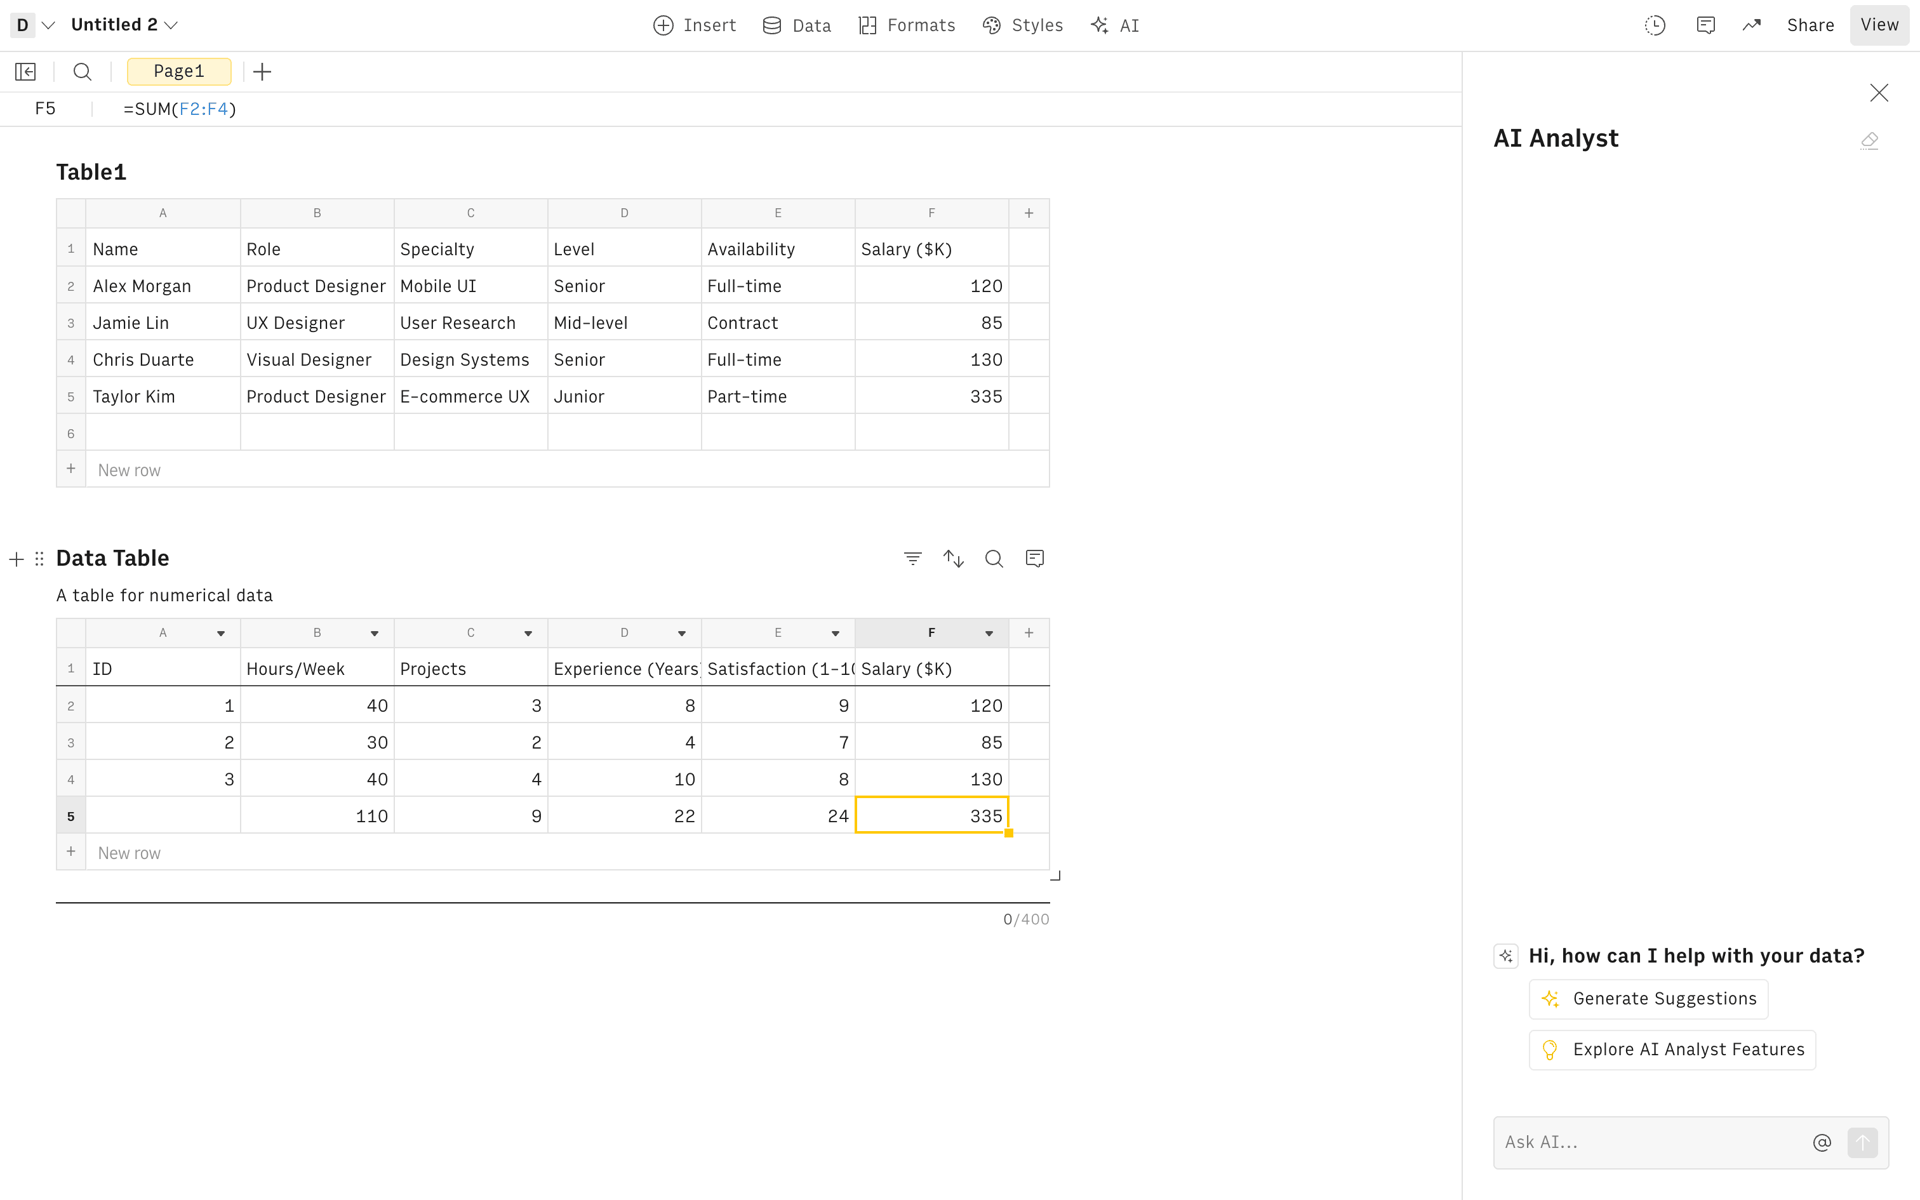Add a column to Table1
Screen dimensions: 1920x1200
click(1029, 213)
